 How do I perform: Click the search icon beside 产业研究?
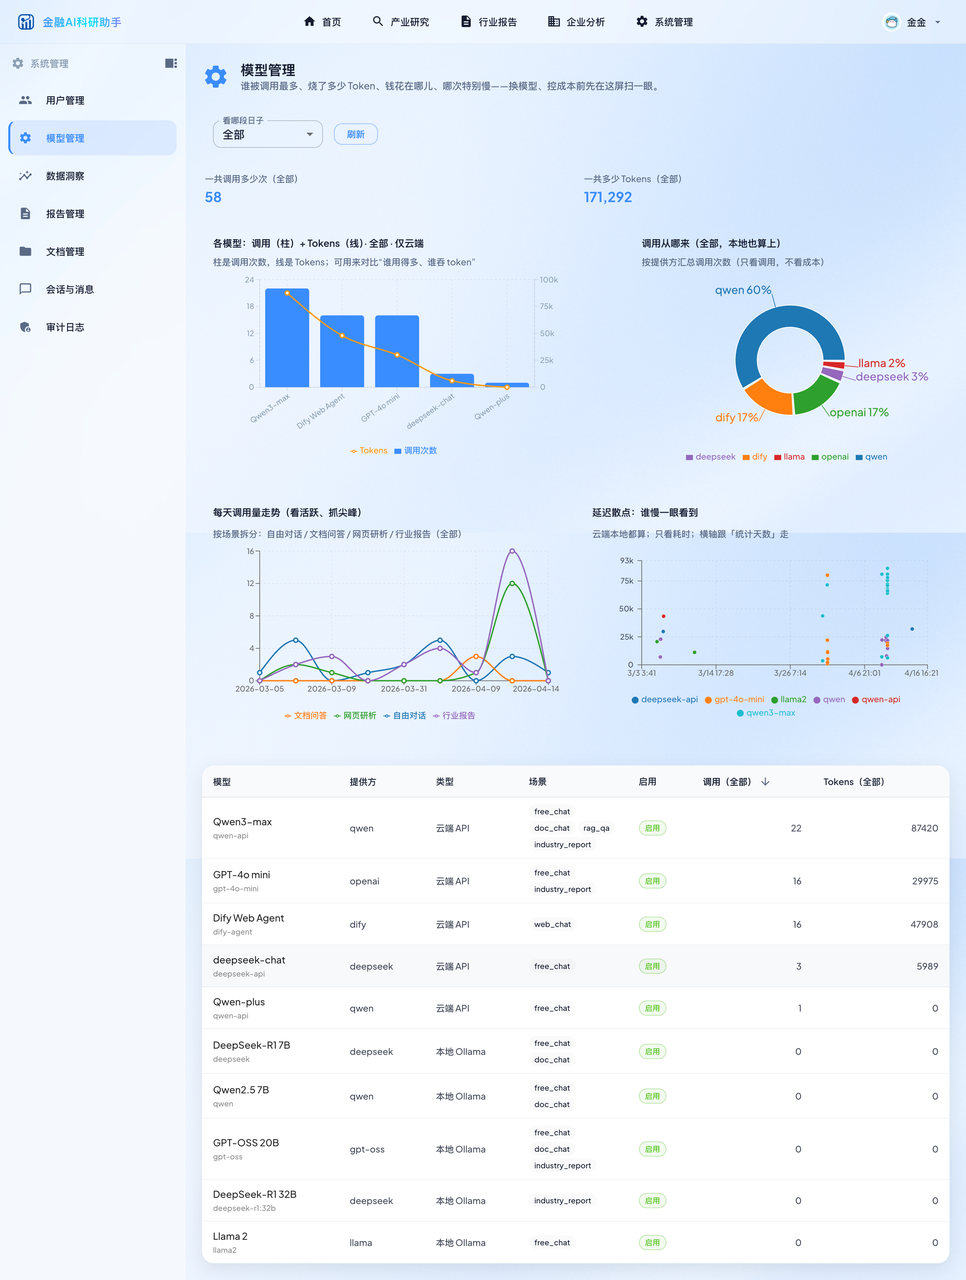click(x=378, y=21)
